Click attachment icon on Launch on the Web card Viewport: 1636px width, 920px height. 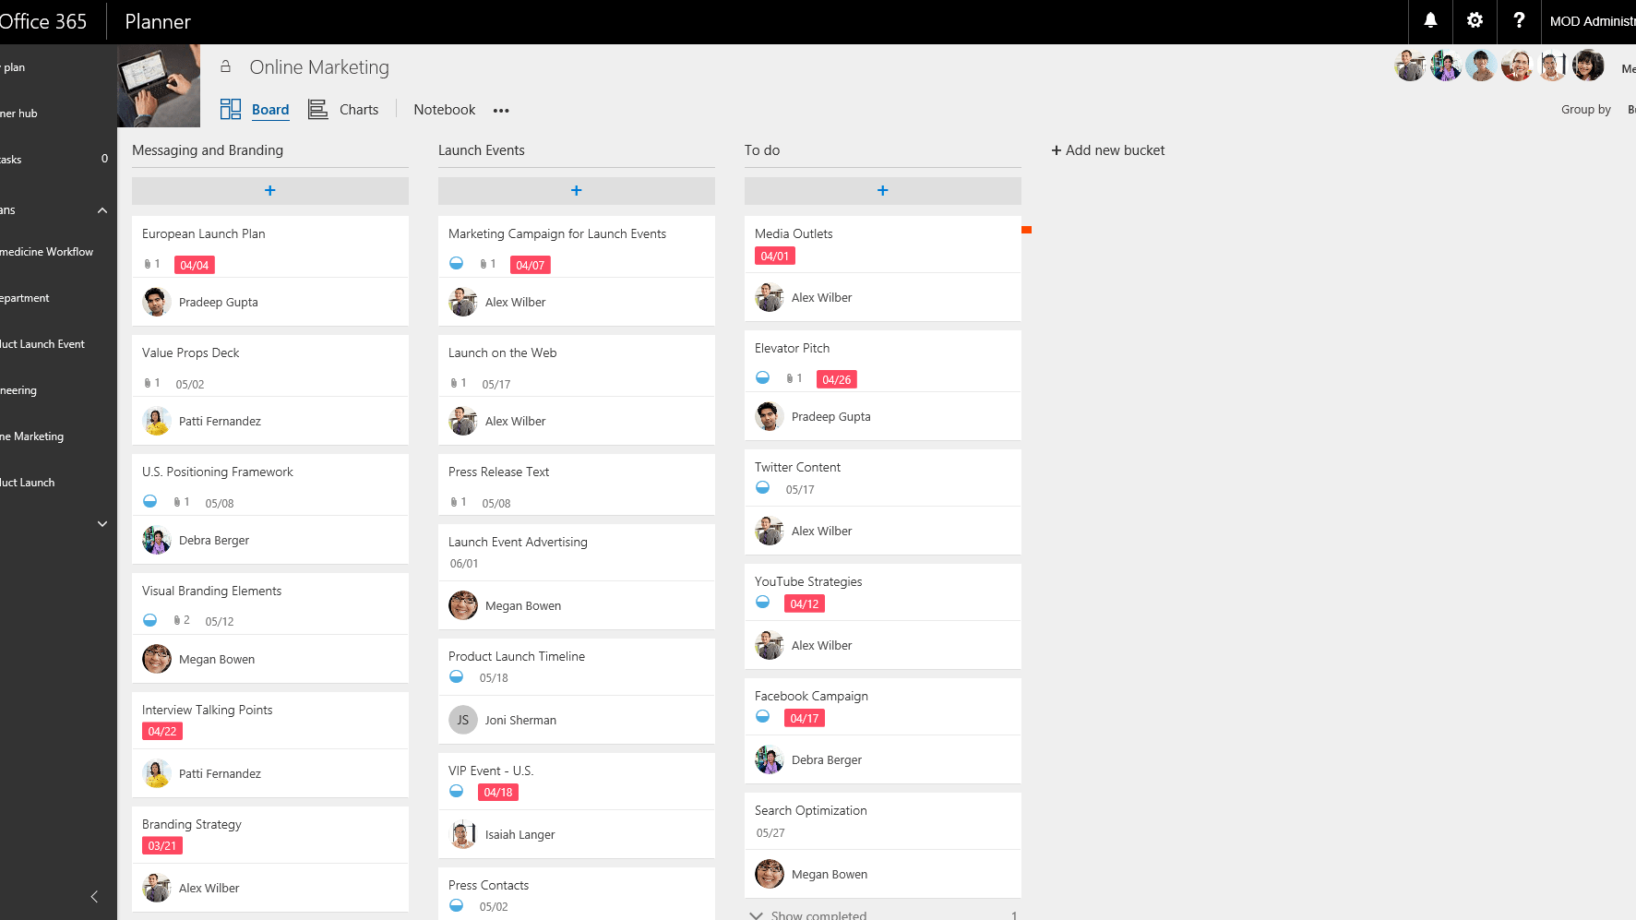coord(453,383)
